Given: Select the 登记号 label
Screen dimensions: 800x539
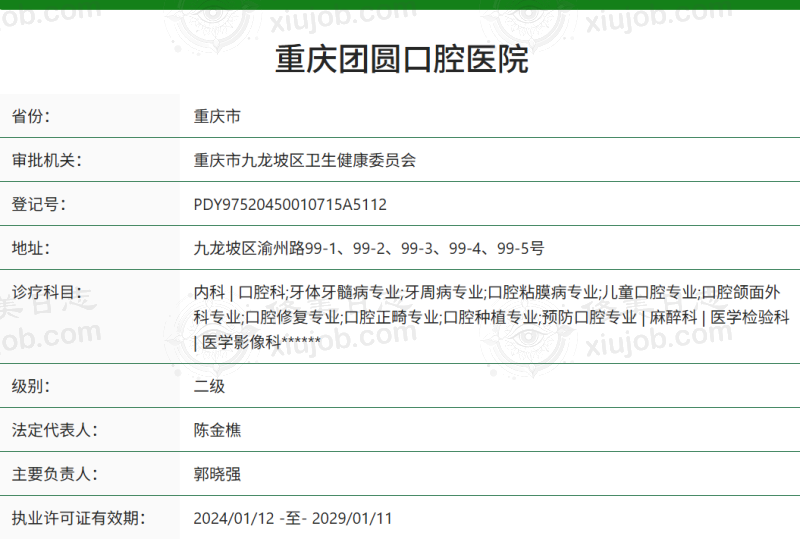Looking at the screenshot, I should click(38, 204).
